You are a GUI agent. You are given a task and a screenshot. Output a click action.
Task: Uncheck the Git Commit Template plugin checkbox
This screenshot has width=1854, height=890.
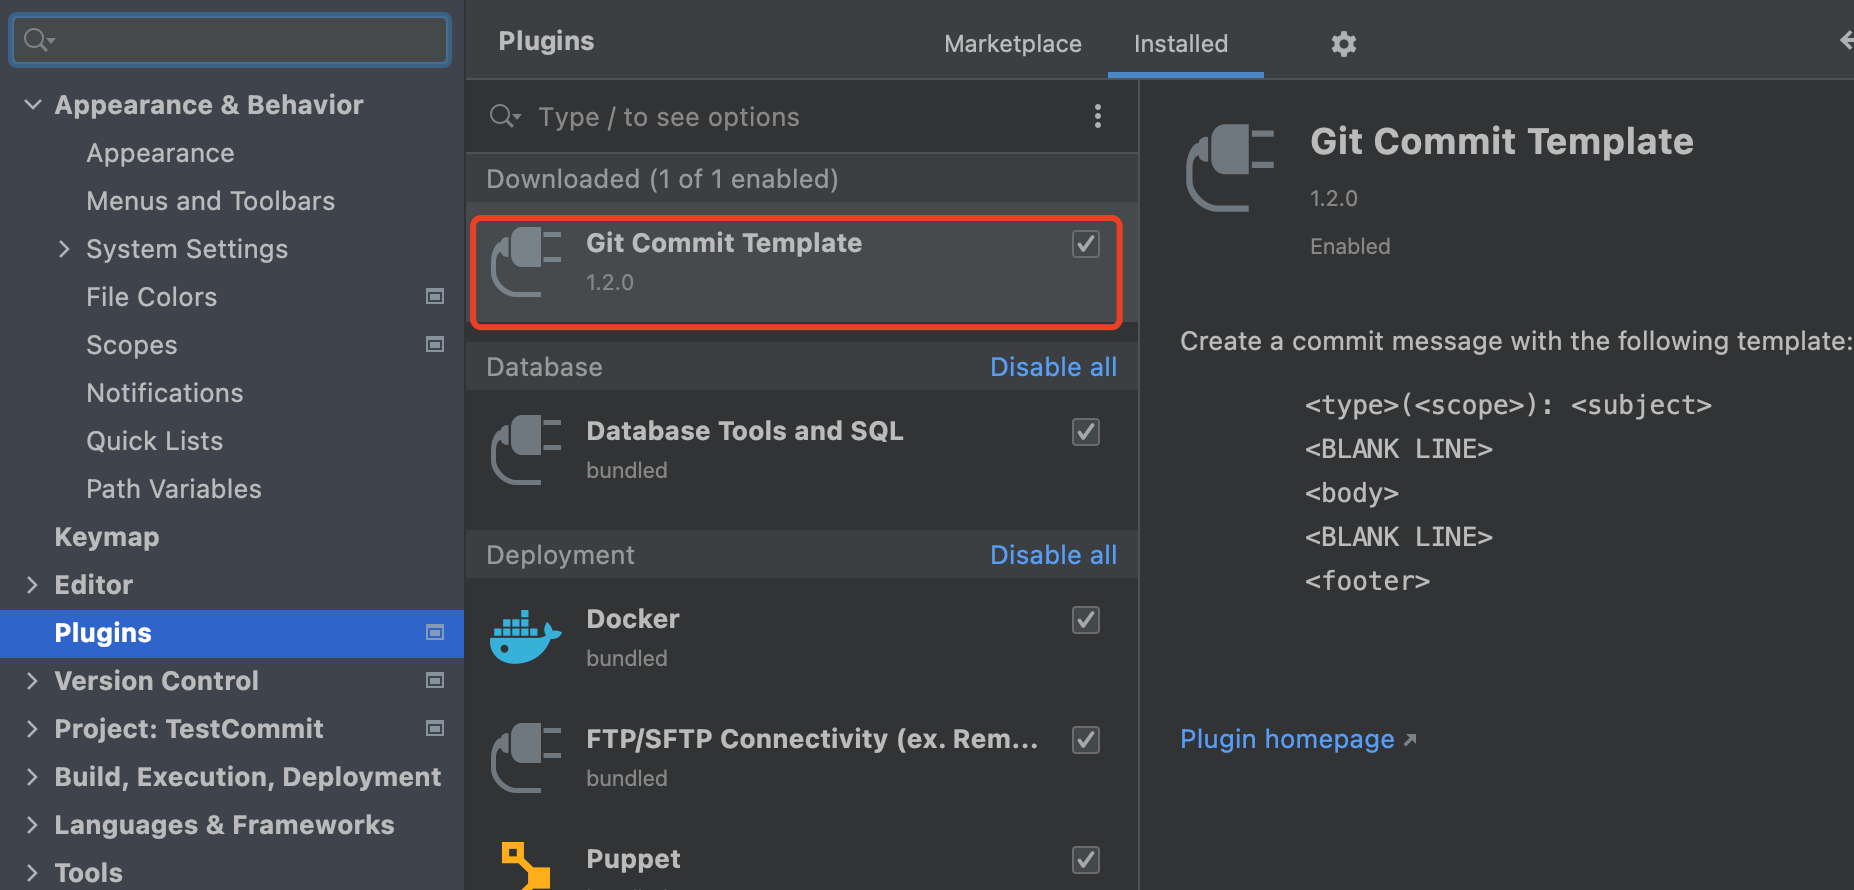[1085, 244]
